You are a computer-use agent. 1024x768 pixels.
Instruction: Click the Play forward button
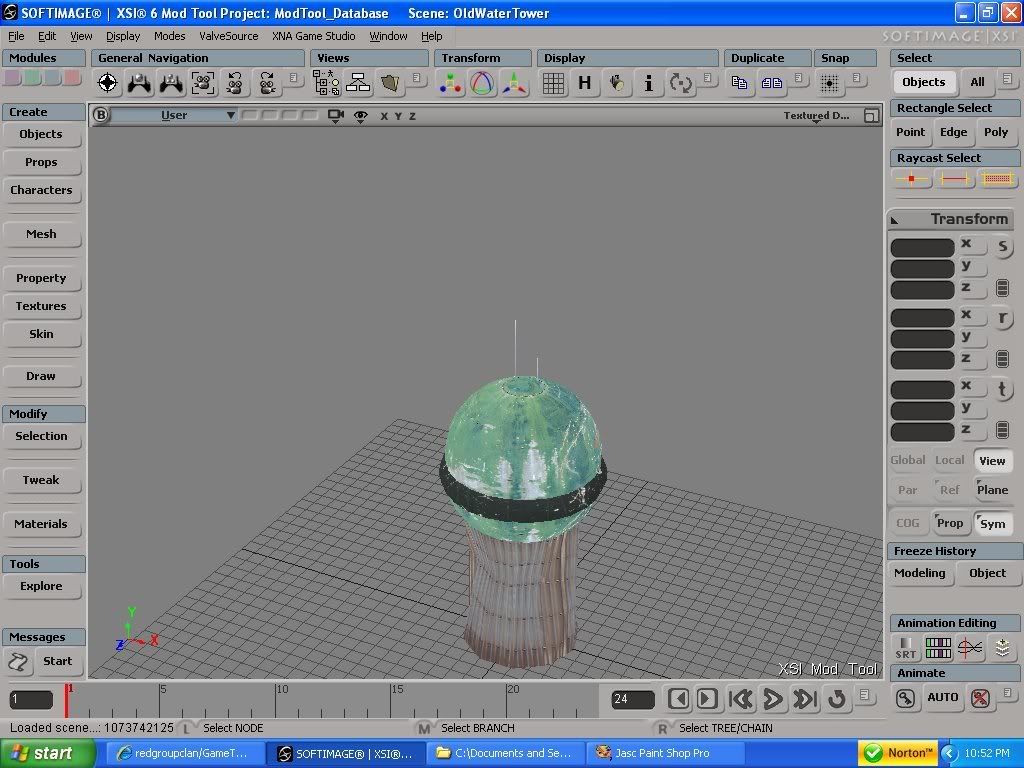(772, 699)
